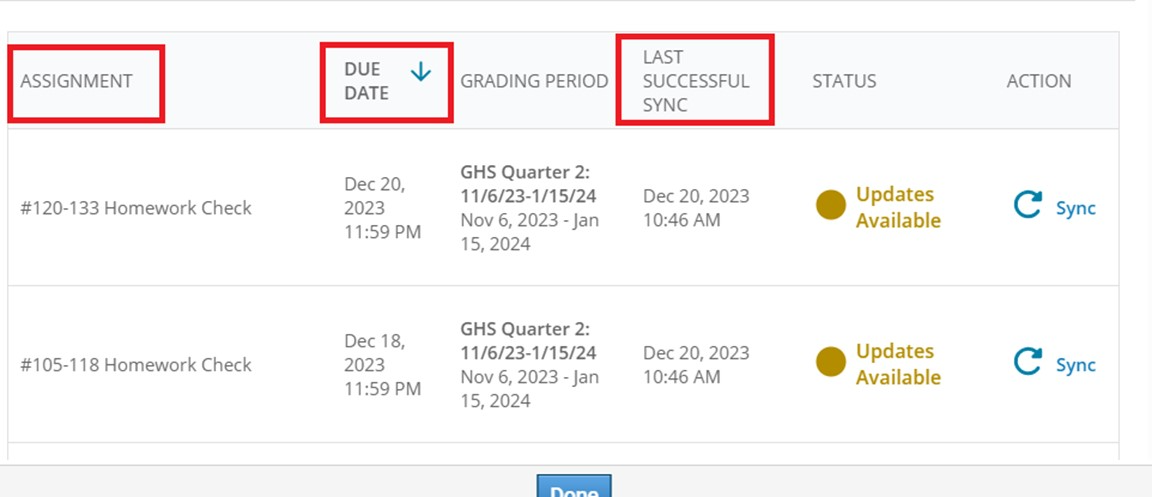This screenshot has width=1152, height=497.
Task: Click Updates Available for #120-133 Homework Check
Action: click(x=898, y=207)
